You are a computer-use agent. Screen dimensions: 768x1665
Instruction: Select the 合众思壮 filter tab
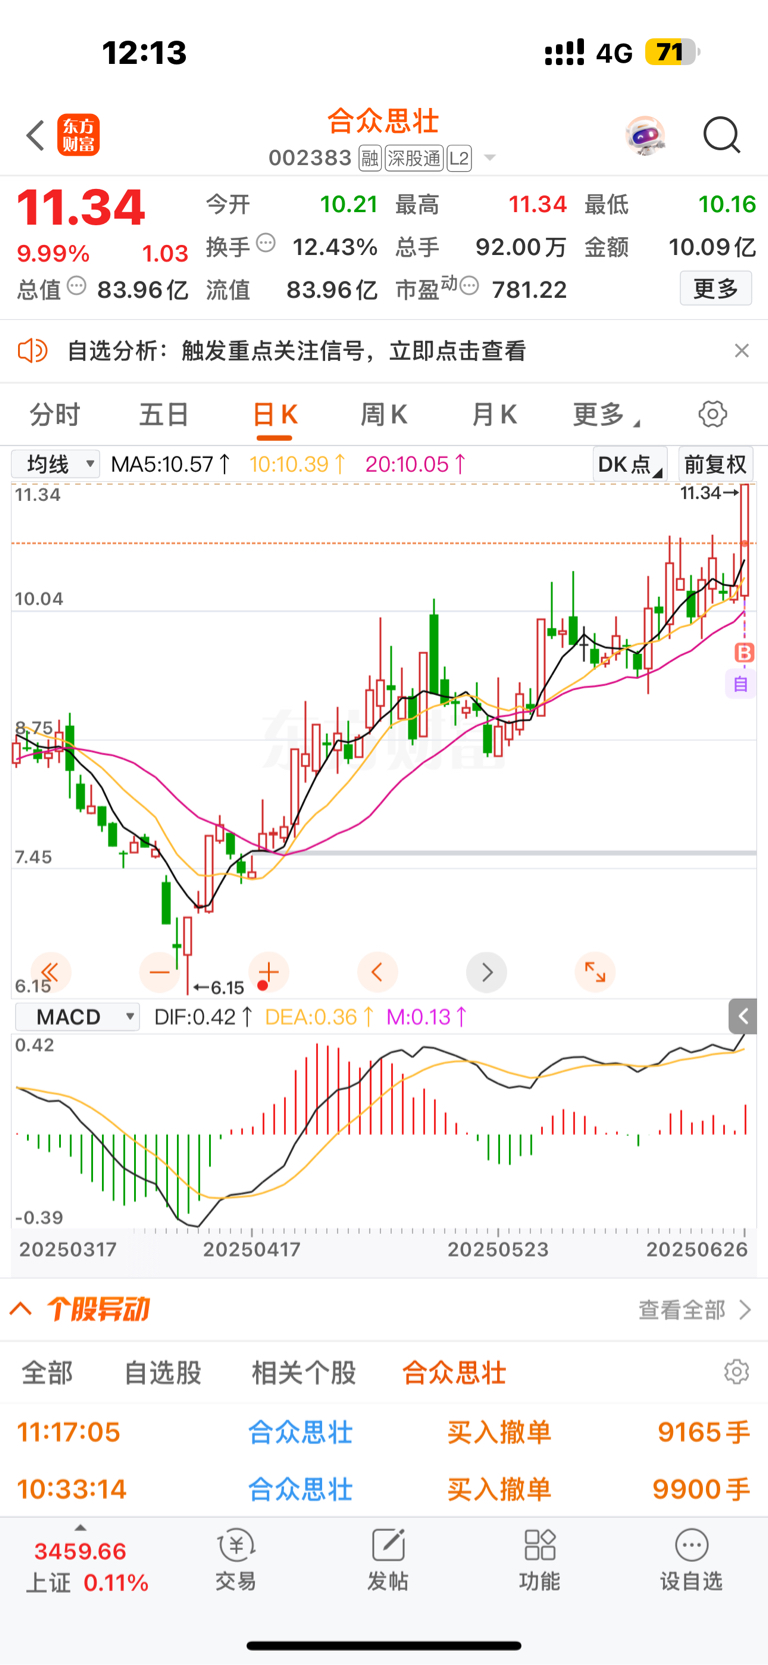(454, 1372)
